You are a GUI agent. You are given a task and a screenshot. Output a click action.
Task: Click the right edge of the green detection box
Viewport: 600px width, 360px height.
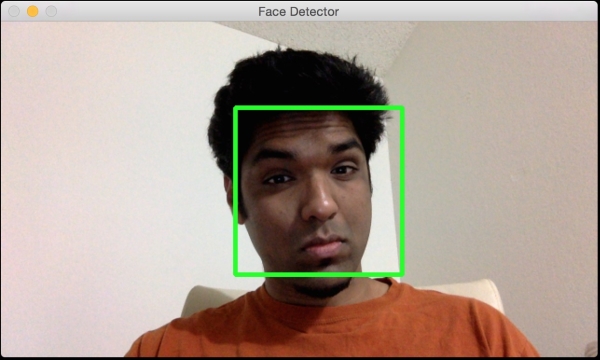pyautogui.click(x=402, y=191)
